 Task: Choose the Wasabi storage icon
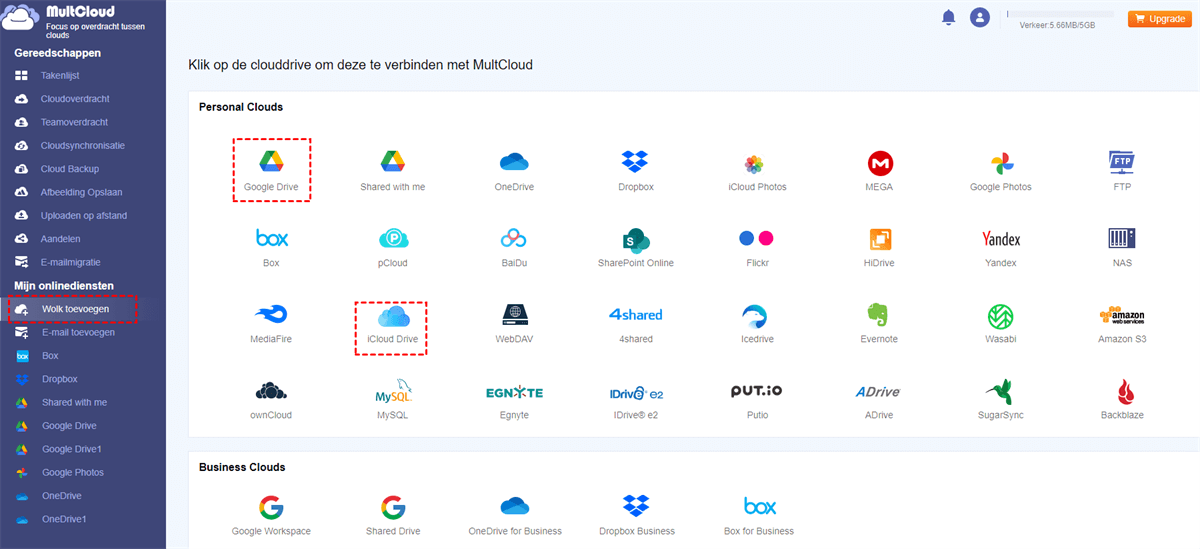tap(1001, 315)
